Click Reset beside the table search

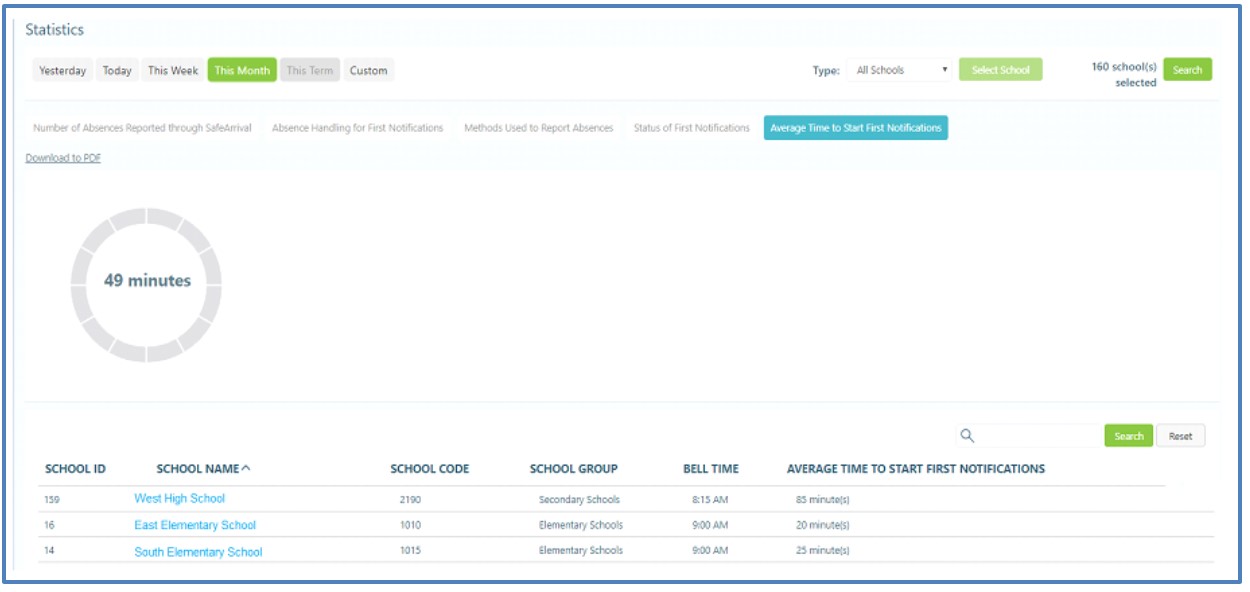point(1180,436)
